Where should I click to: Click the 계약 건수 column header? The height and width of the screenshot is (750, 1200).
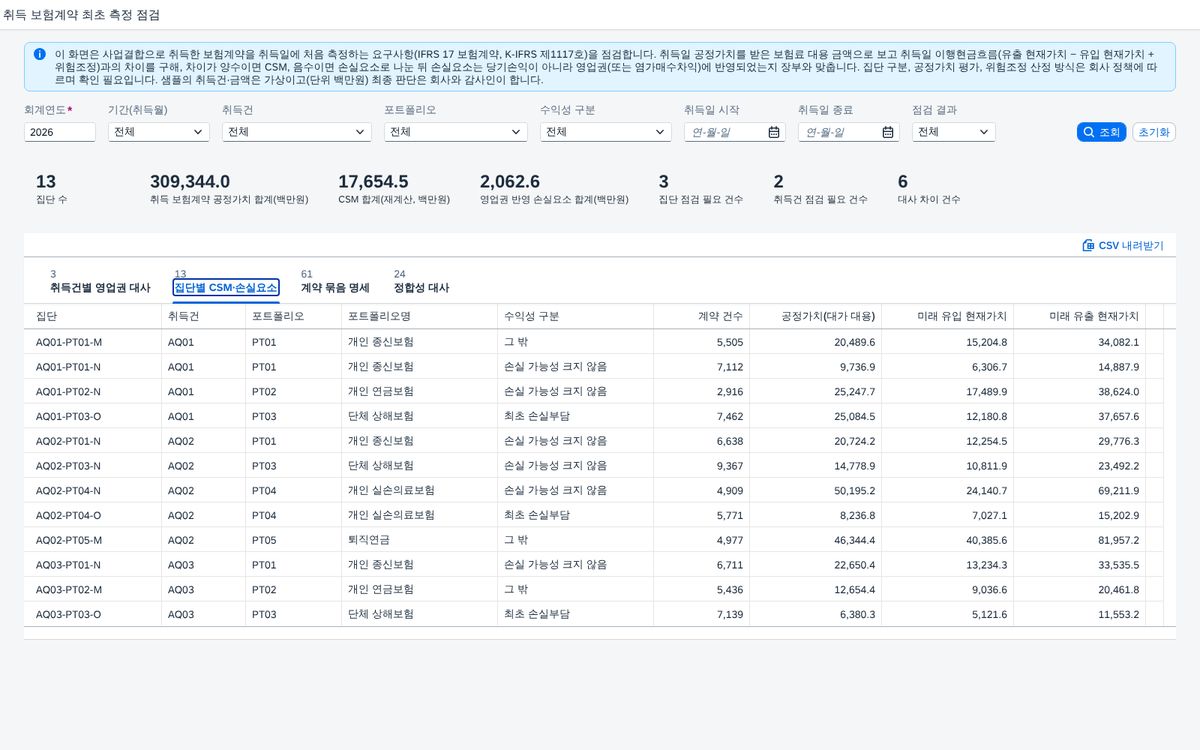pyautogui.click(x=701, y=316)
